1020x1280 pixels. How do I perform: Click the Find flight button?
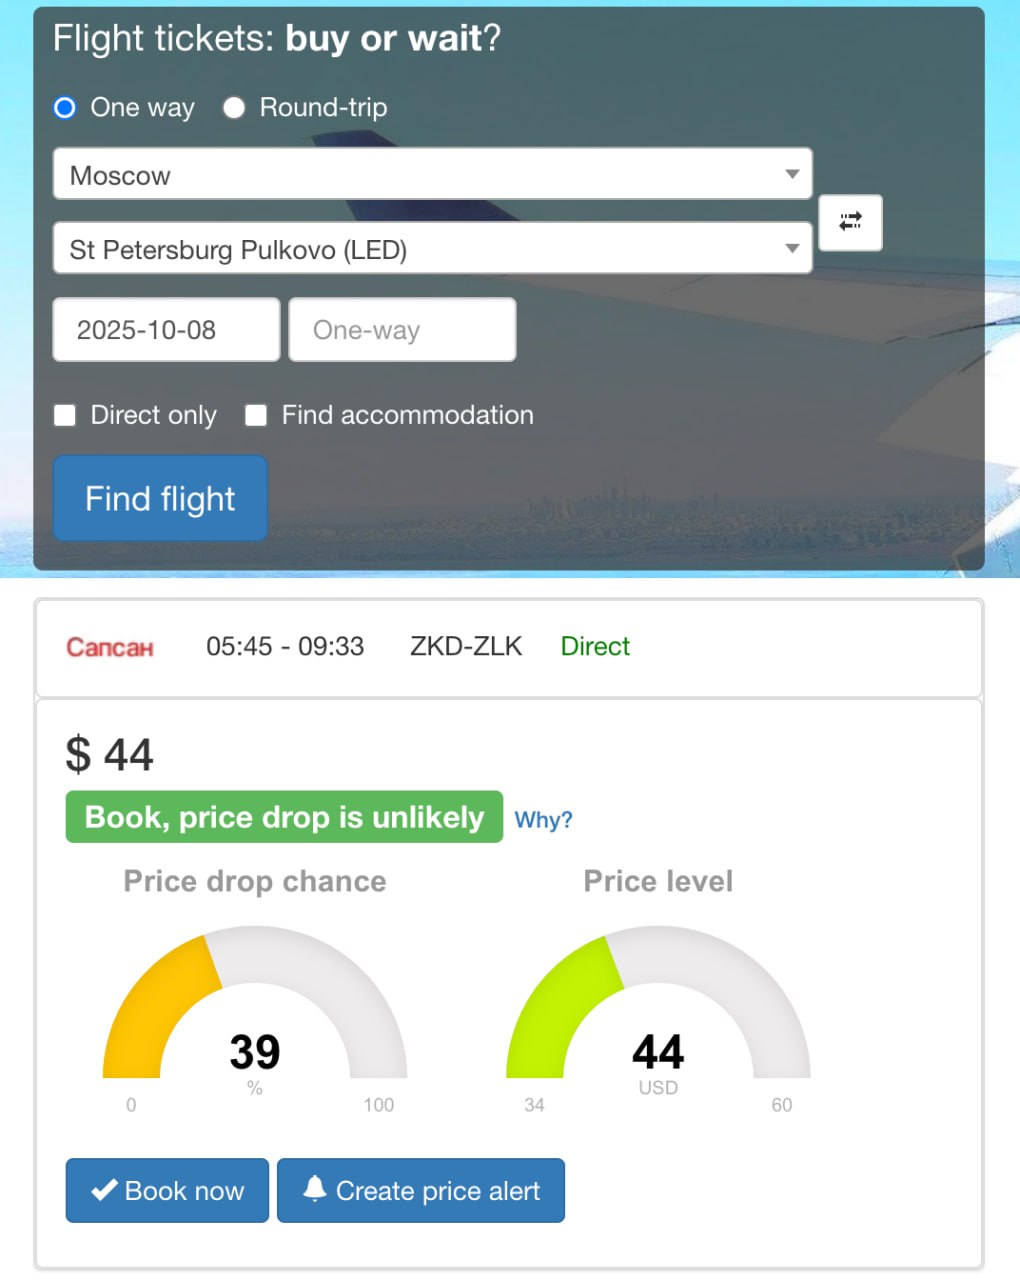[x=160, y=498]
